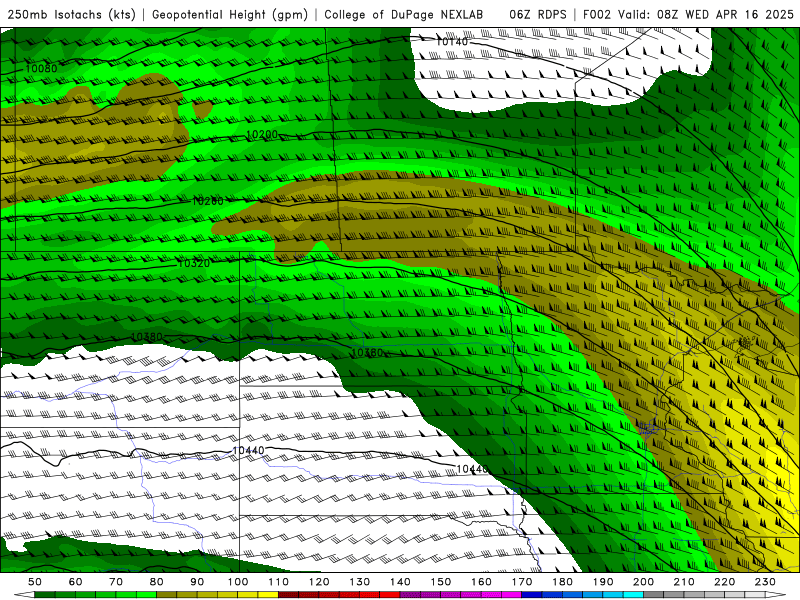
Task: Click the 110 legend value
Action: coord(279,582)
